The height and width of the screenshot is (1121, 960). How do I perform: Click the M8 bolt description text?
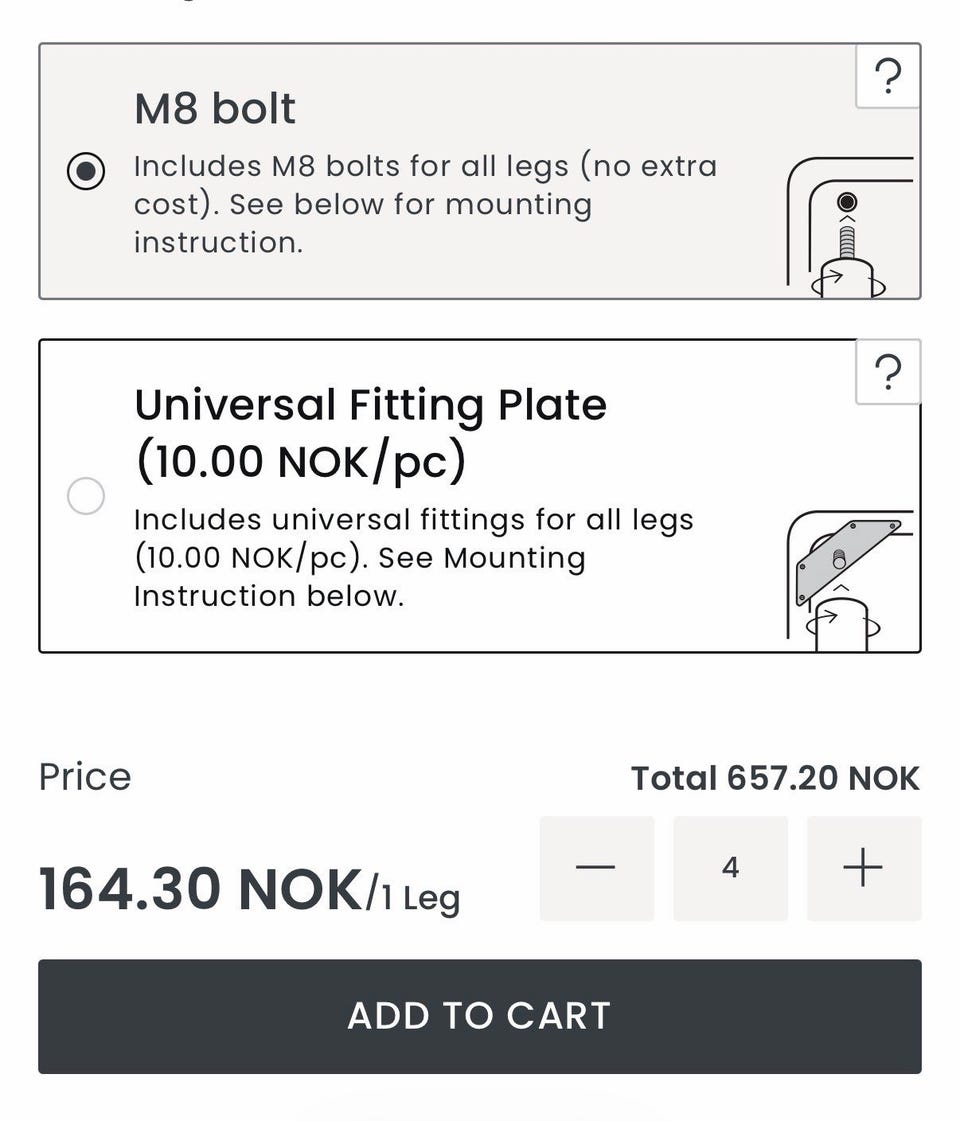coord(425,204)
